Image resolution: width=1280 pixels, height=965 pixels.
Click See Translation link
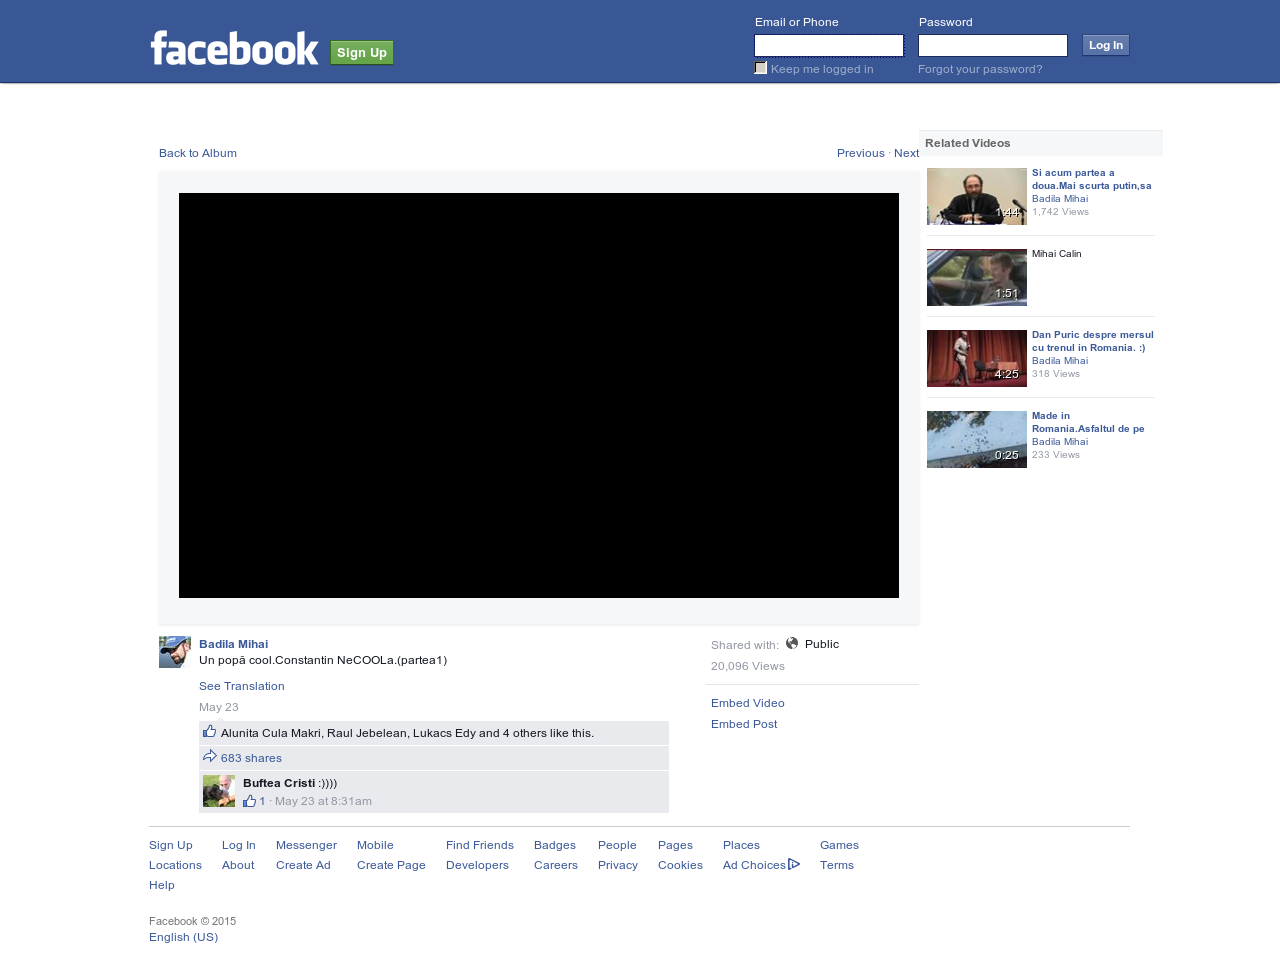[x=242, y=686]
